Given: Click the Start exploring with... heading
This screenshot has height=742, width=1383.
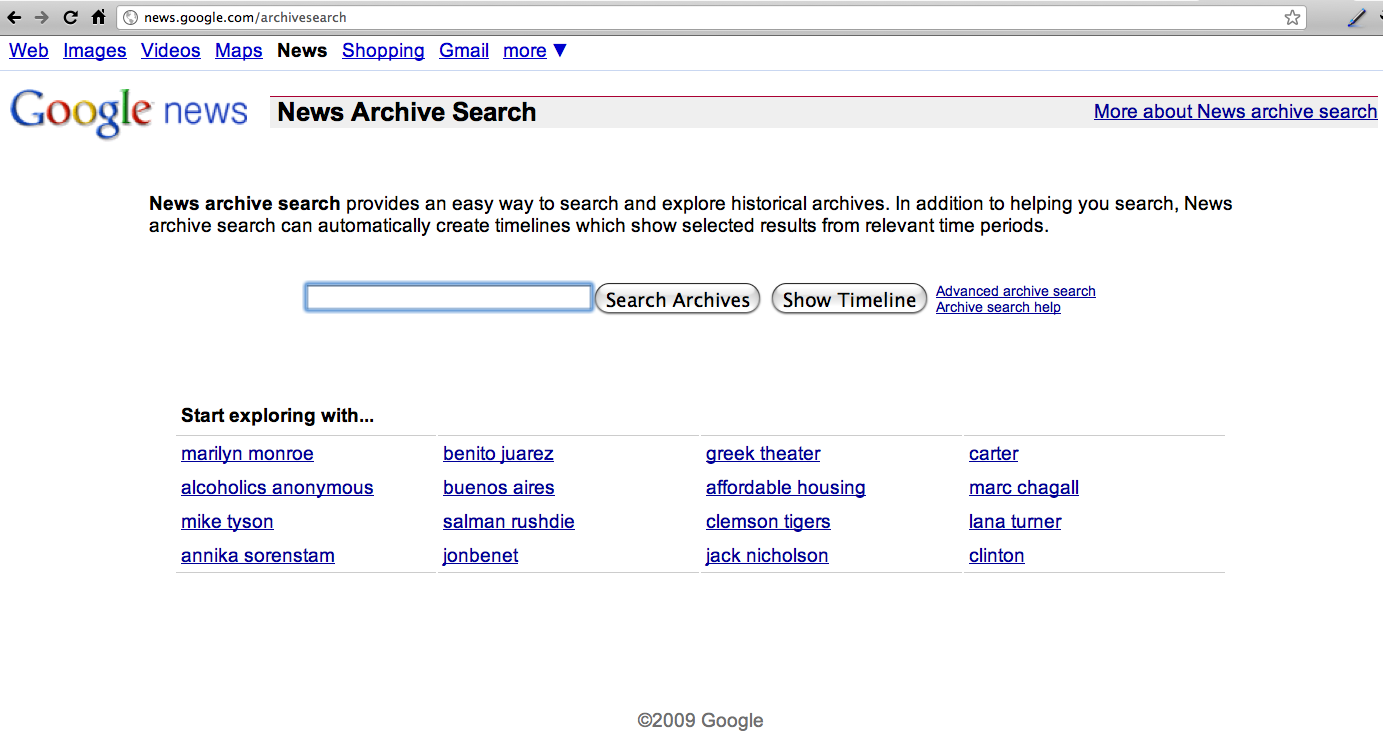Looking at the screenshot, I should pyautogui.click(x=278, y=415).
